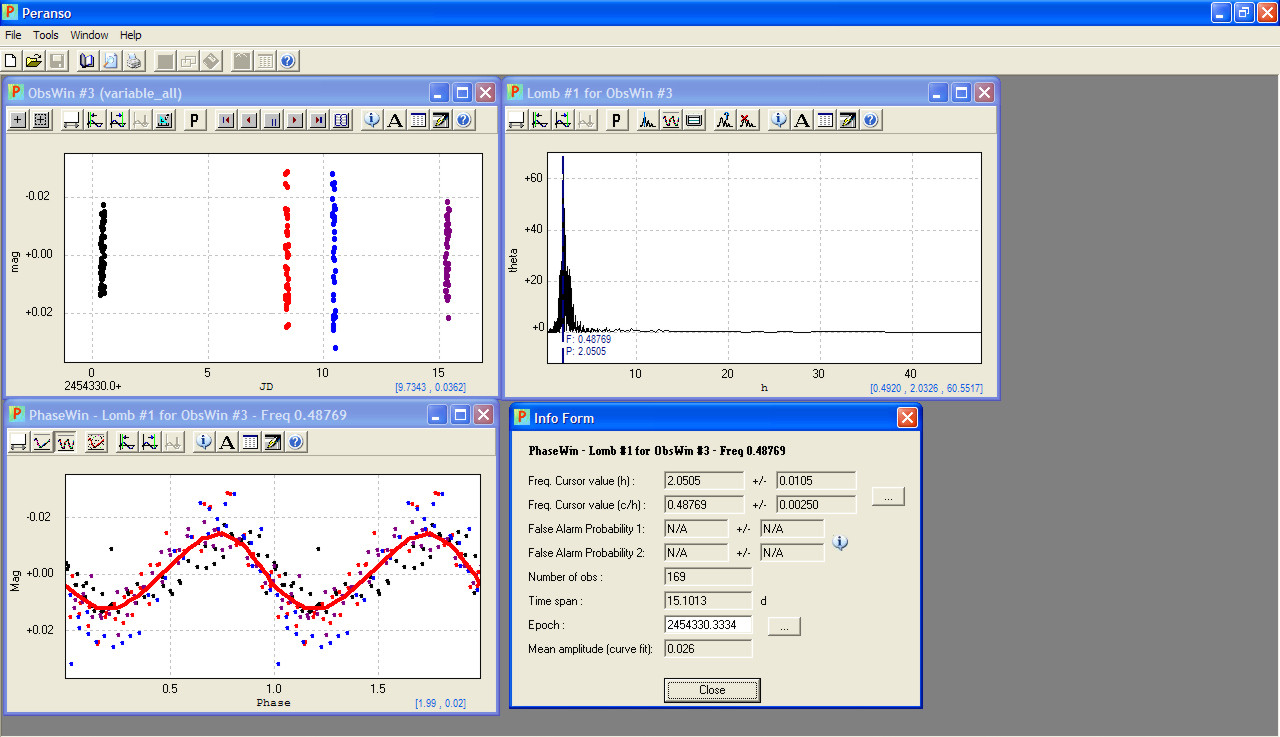Open the ellipsis button beside frequency cursor values
The width and height of the screenshot is (1280, 737).
click(888, 497)
